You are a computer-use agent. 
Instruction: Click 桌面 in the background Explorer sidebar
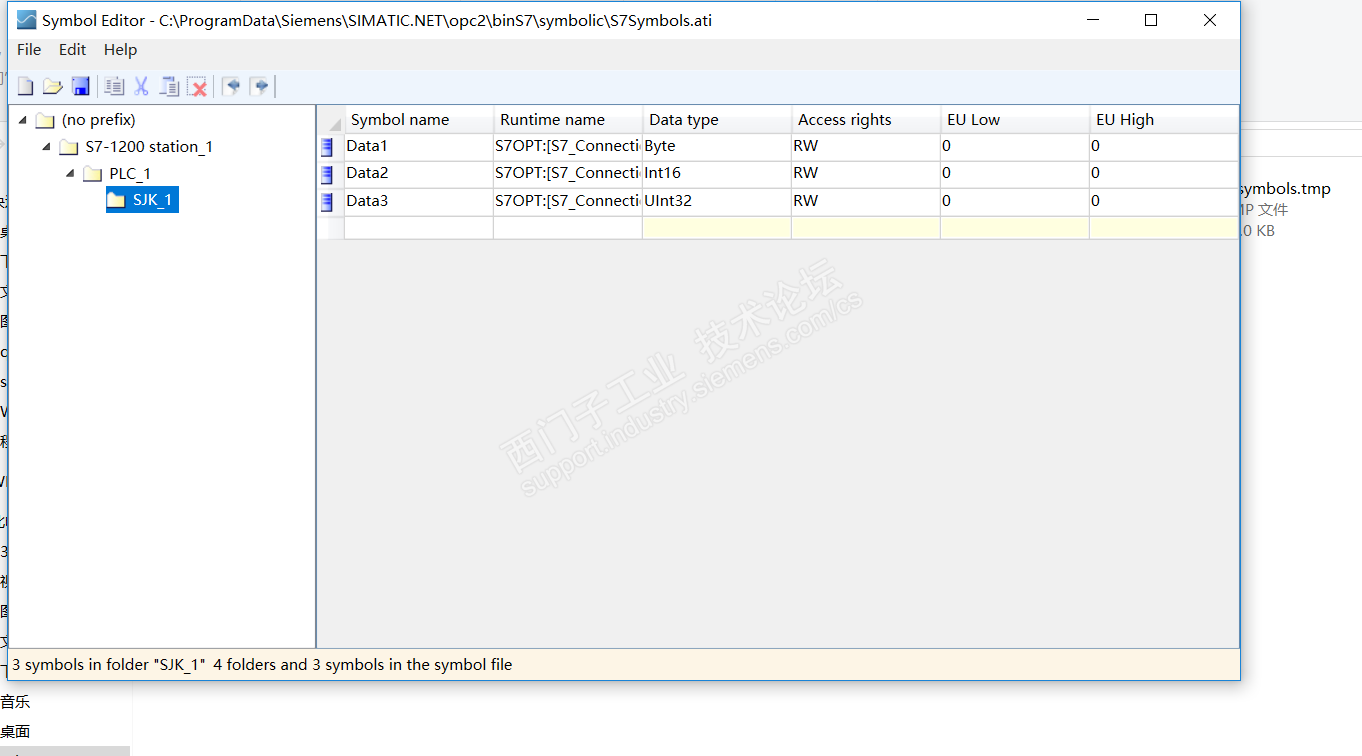tap(15, 732)
